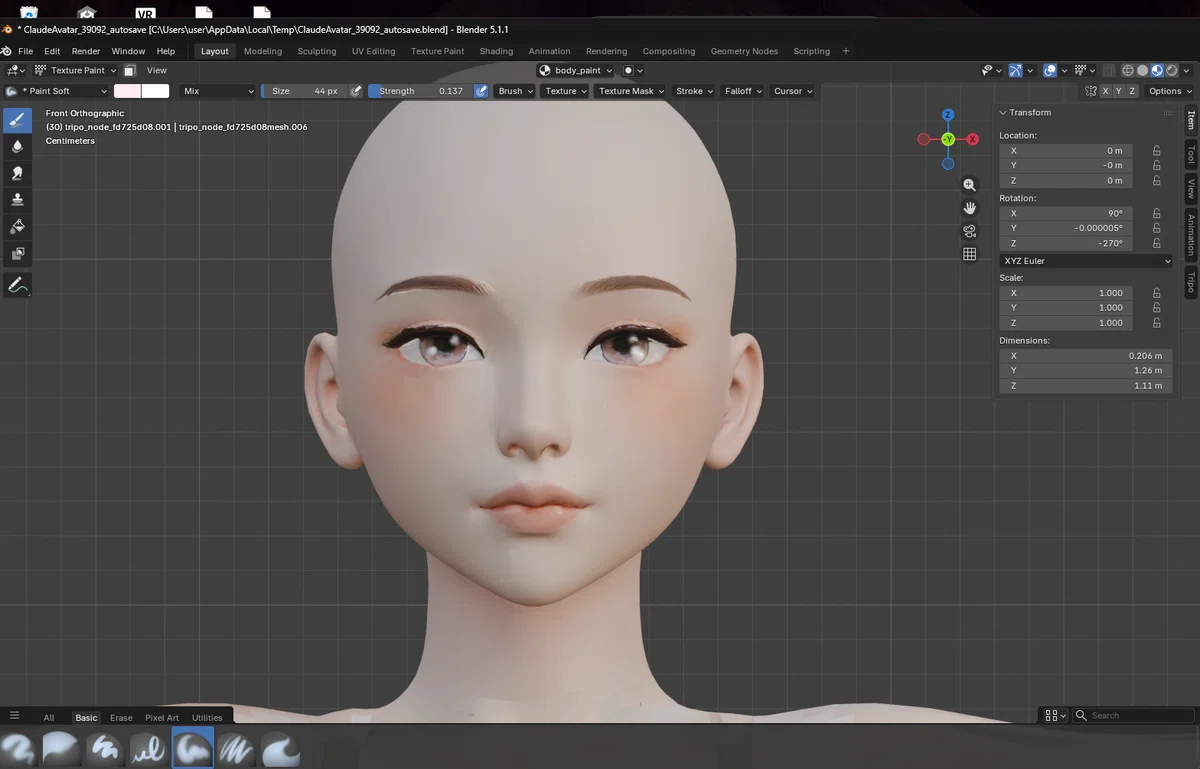
Task: Open the Falloff popover
Action: (743, 91)
